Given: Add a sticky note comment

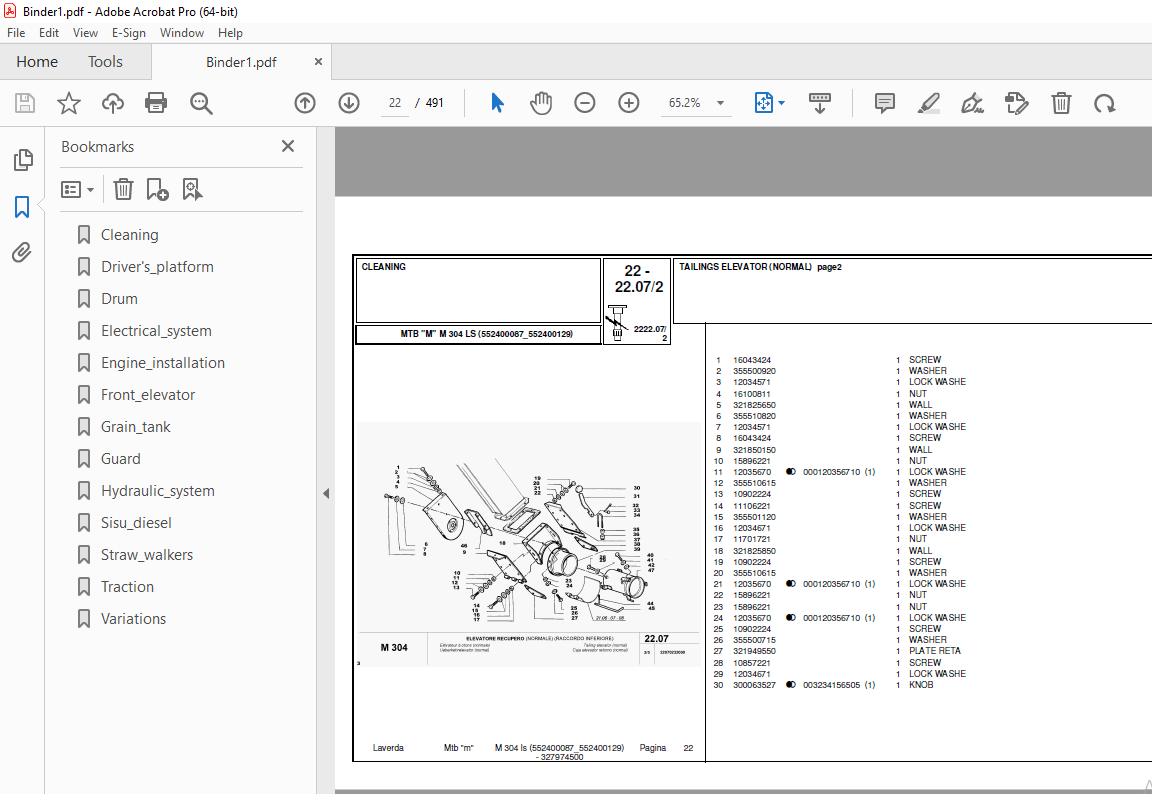Looking at the screenshot, I should coord(885,103).
